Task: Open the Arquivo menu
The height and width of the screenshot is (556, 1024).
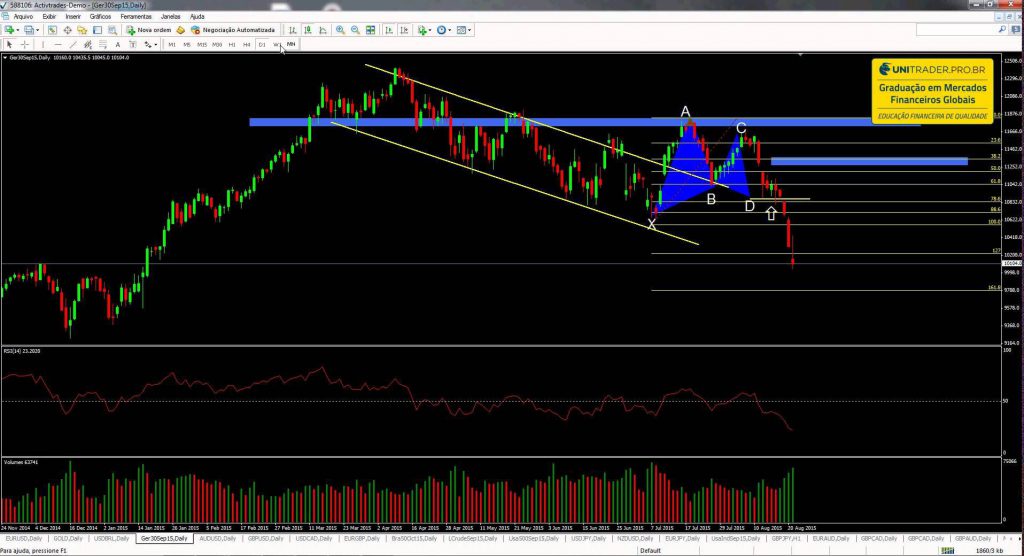Action: [x=23, y=16]
